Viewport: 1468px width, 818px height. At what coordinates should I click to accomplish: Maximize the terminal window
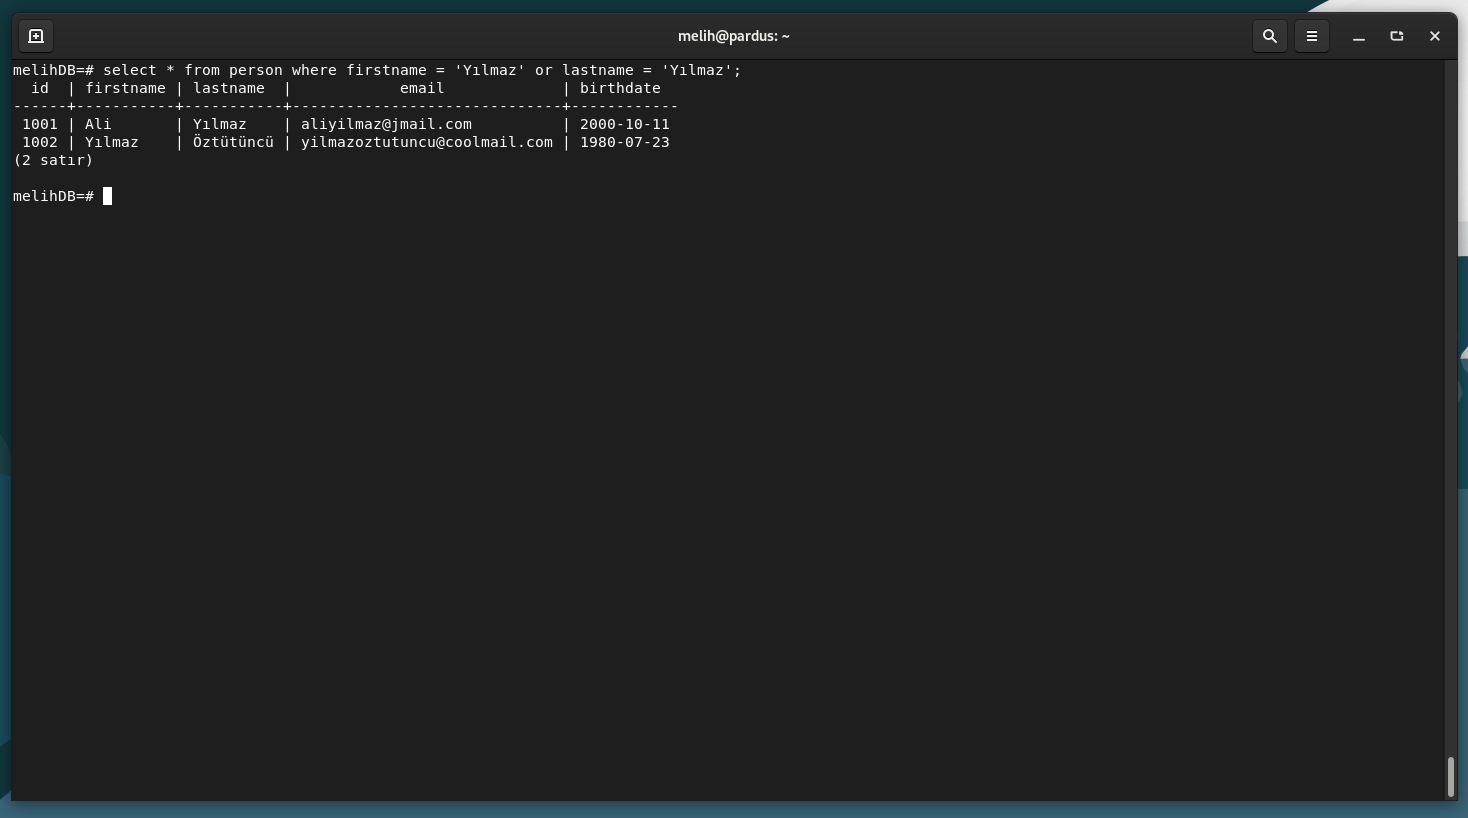point(1397,36)
